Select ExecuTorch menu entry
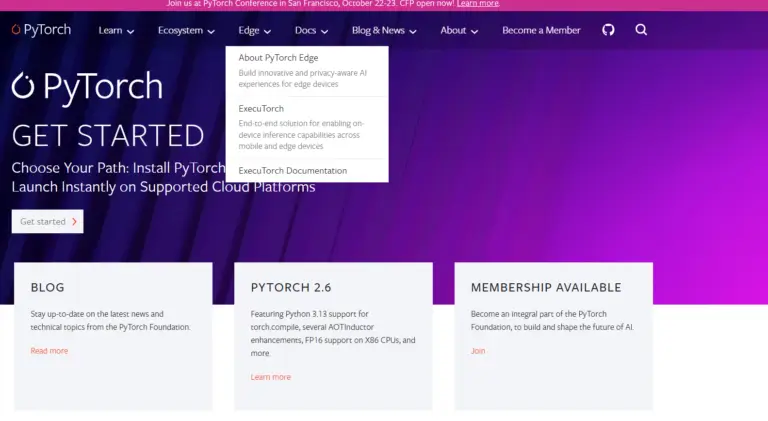Screen dimensions: 768x421 tap(261, 109)
